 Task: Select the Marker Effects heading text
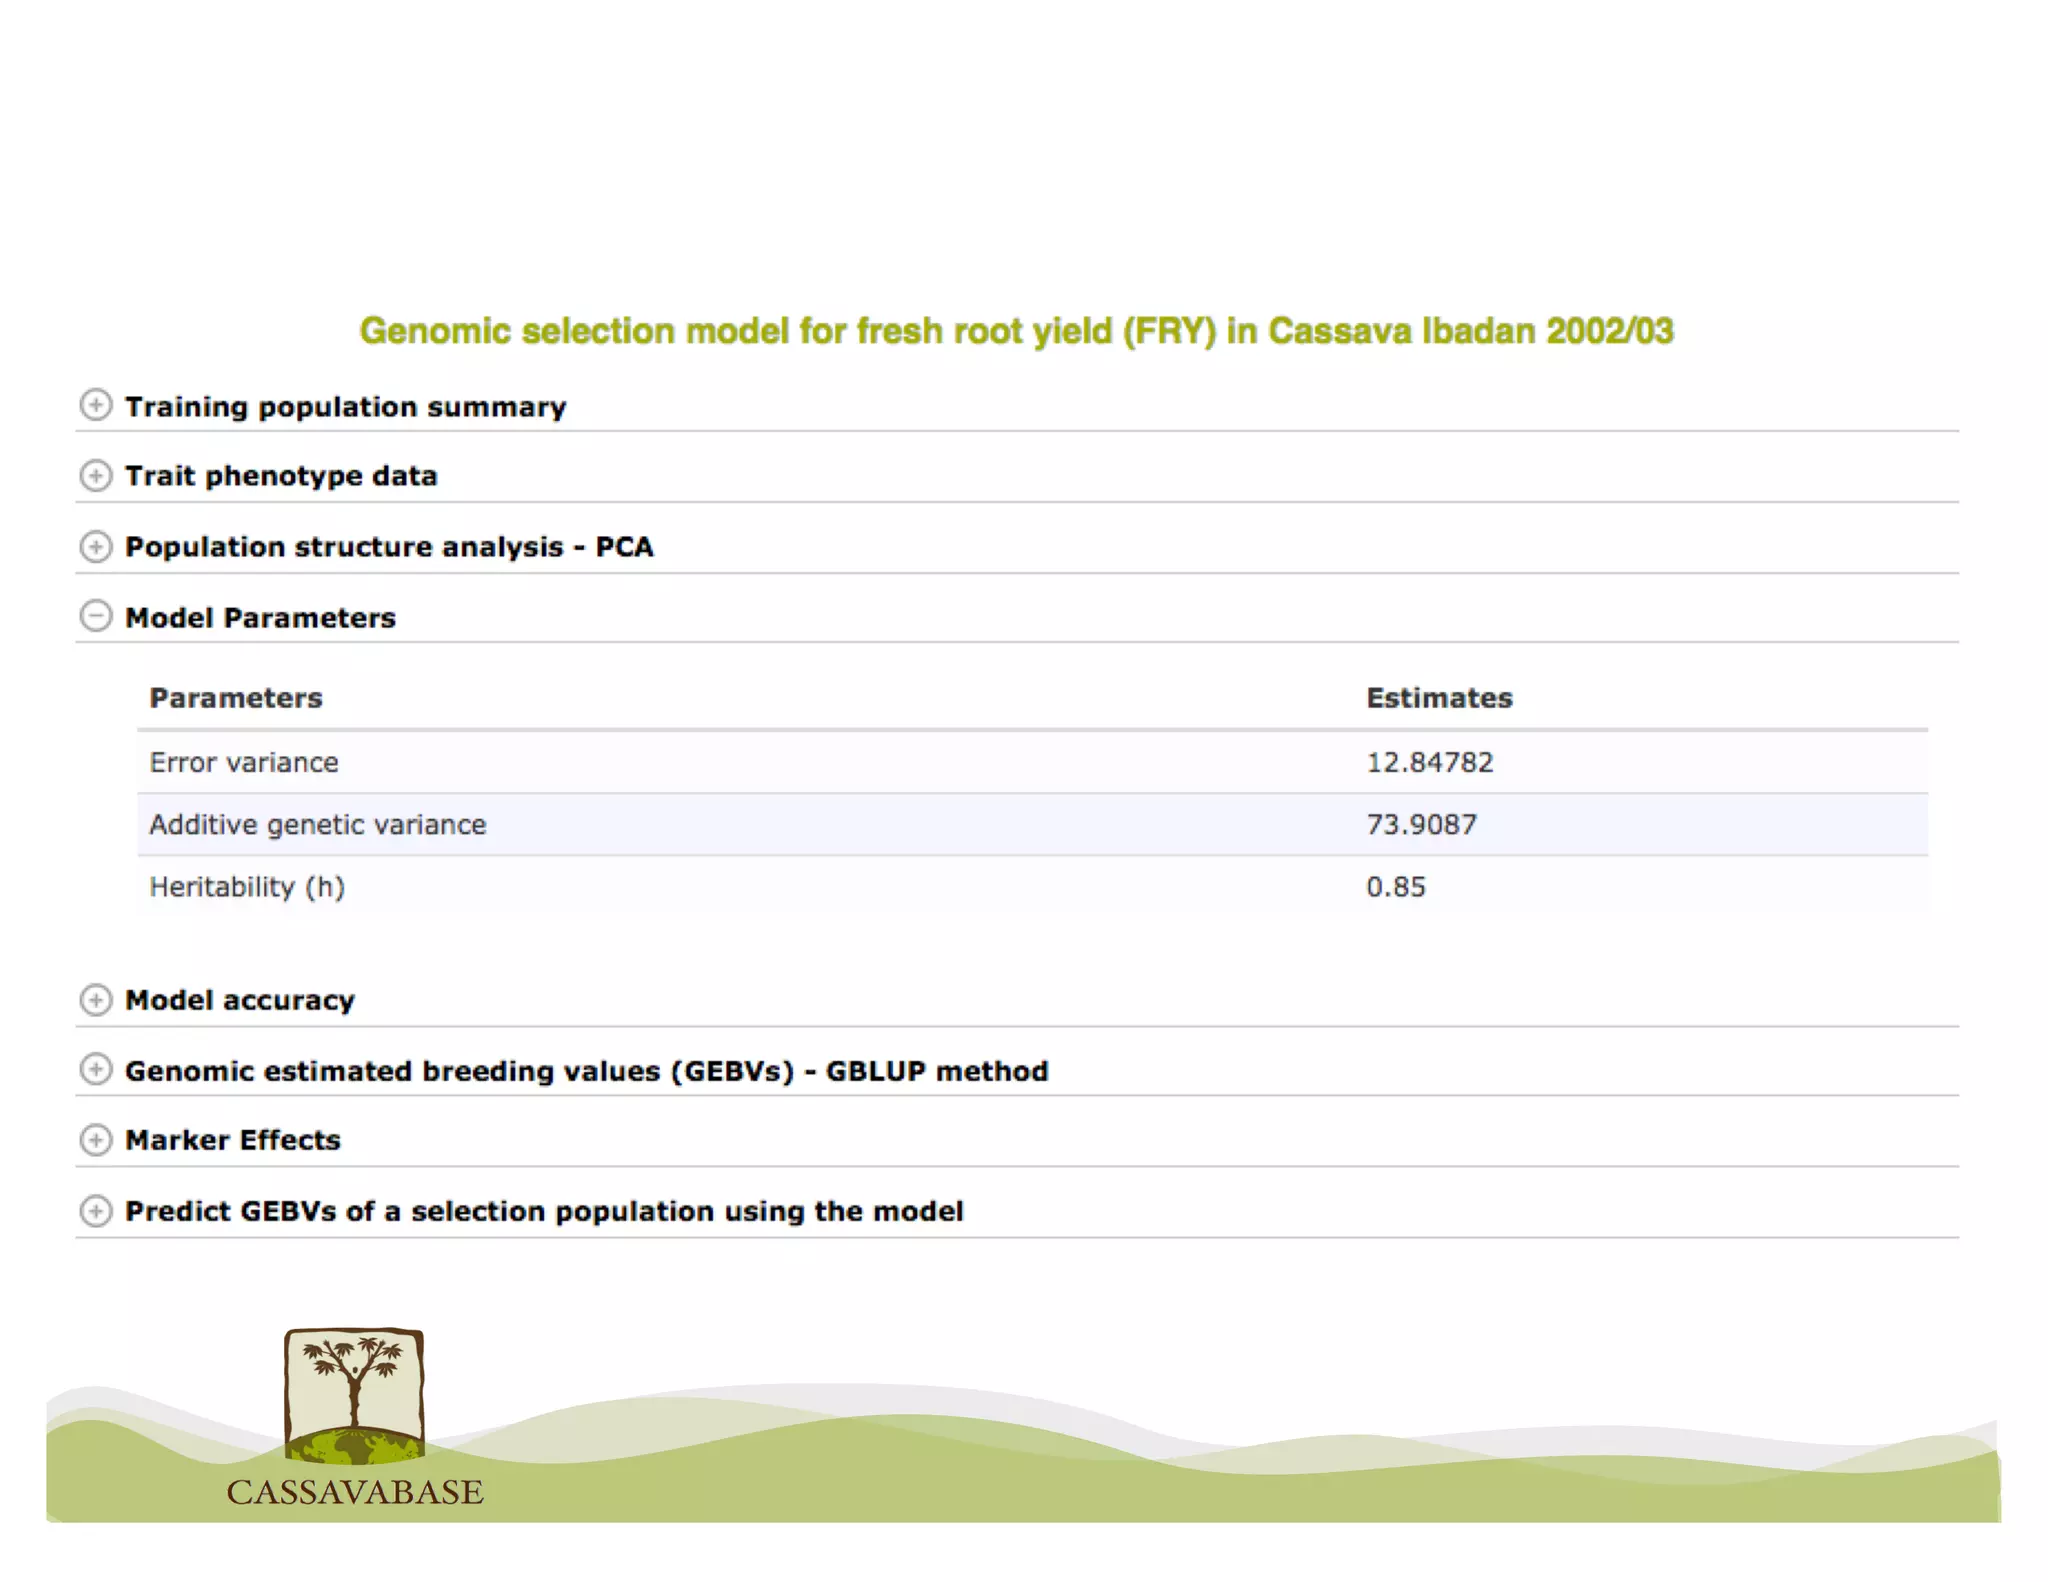click(x=233, y=1140)
